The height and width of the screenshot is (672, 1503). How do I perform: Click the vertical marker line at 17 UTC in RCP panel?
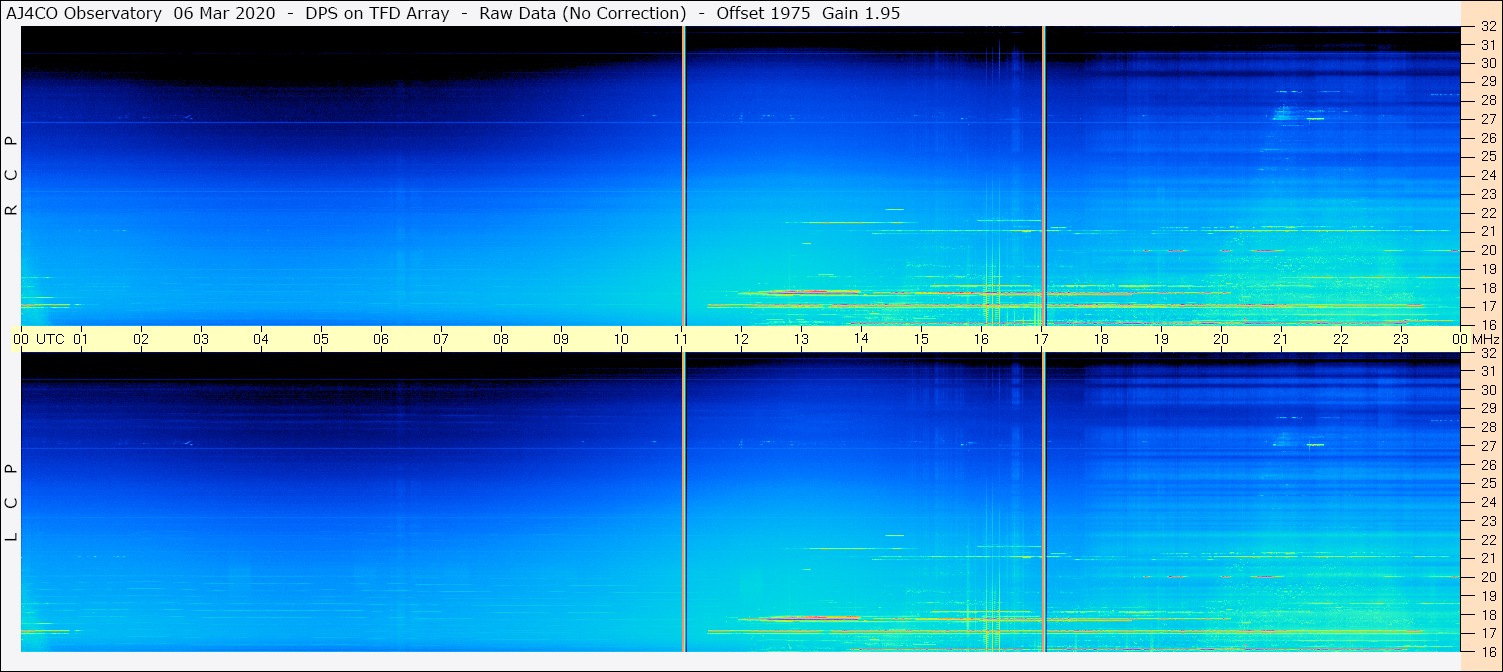pos(1044,176)
